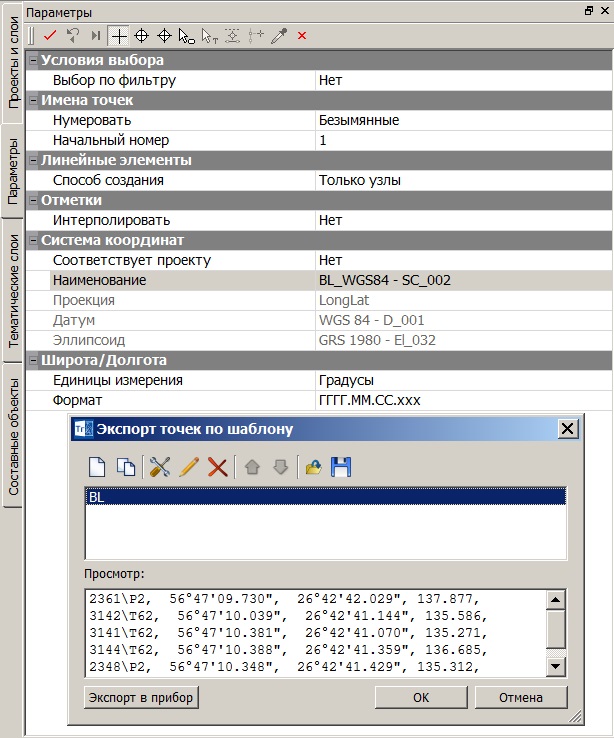
Task: Click the Экспорт в прибор button
Action: coord(140,697)
